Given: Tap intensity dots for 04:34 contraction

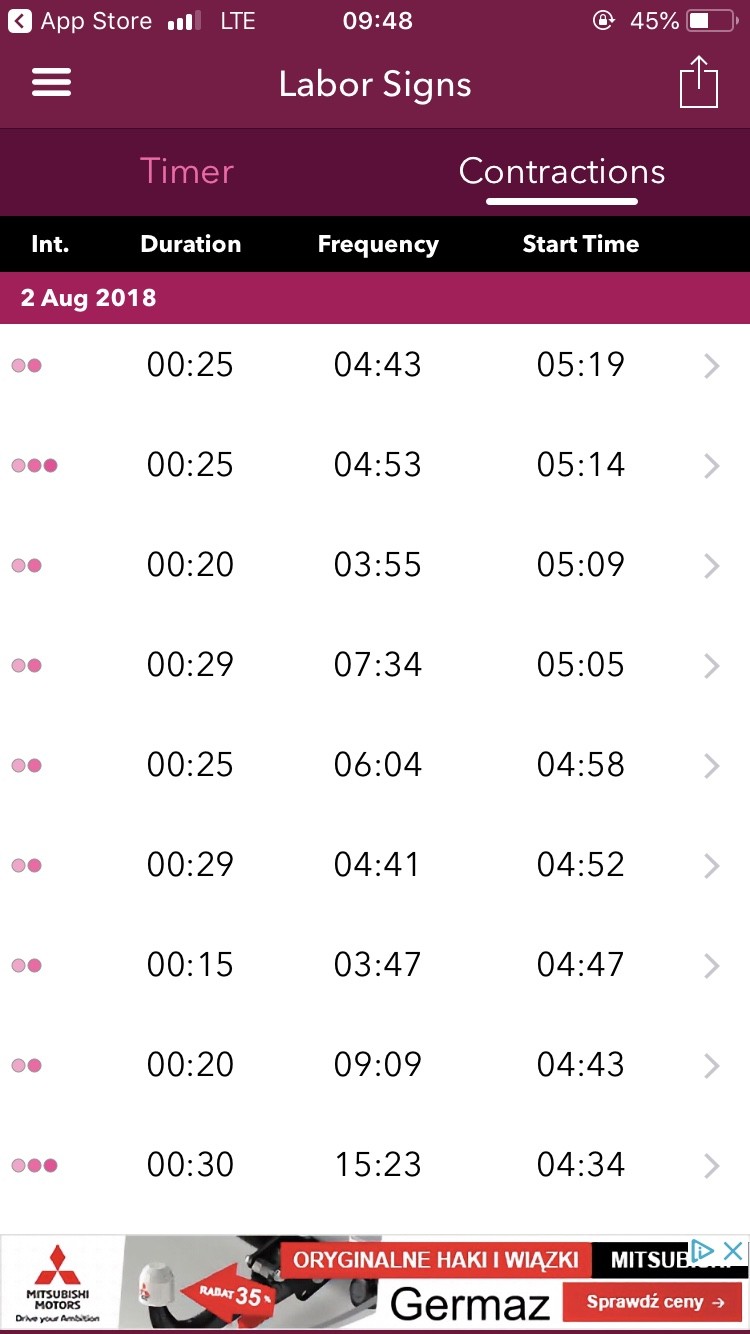Looking at the screenshot, I should [x=34, y=1165].
